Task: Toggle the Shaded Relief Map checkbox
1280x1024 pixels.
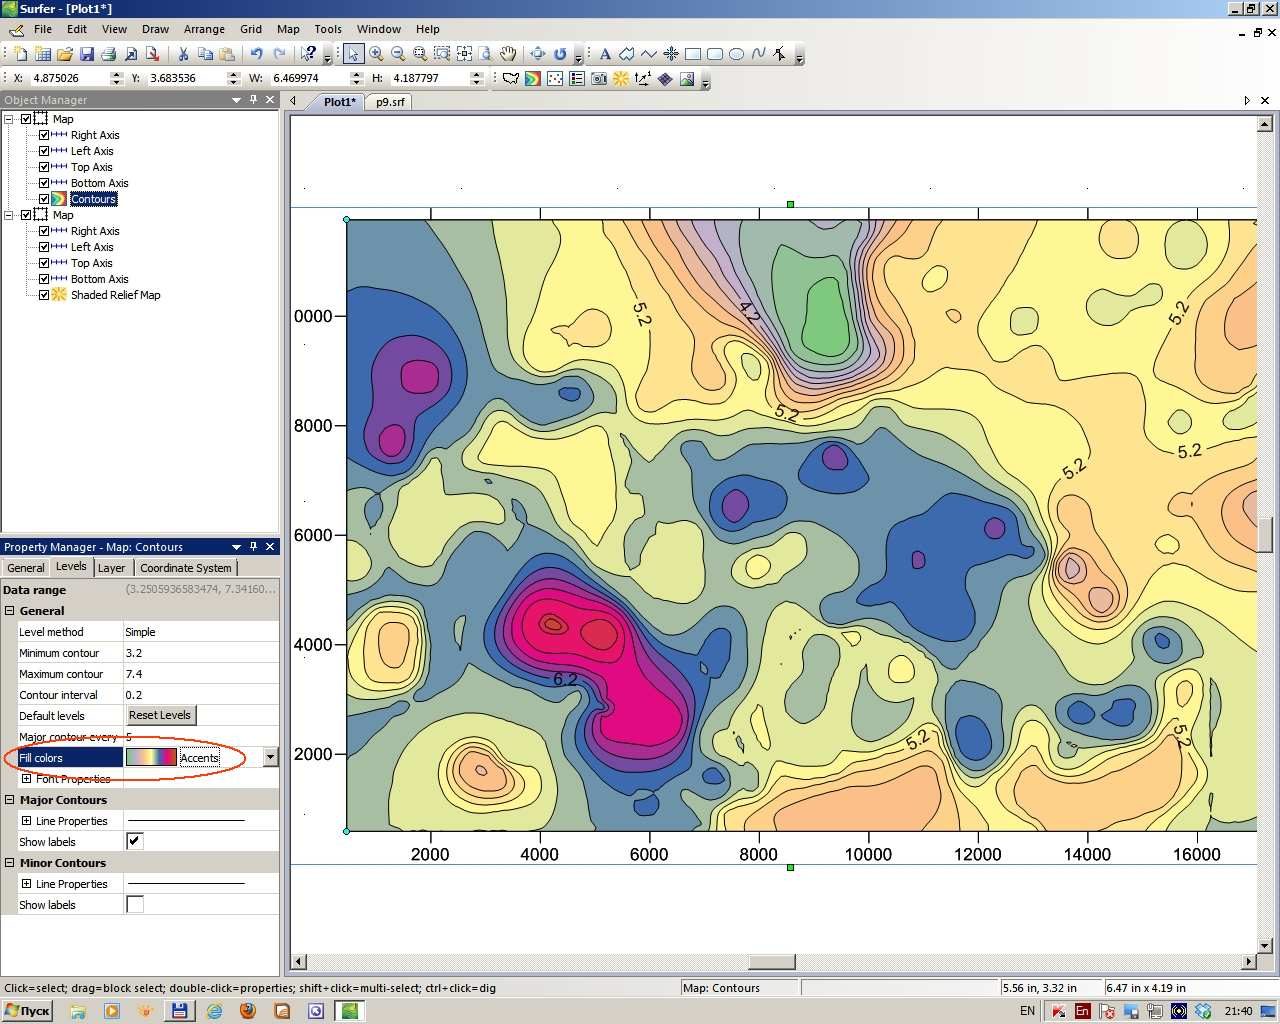Action: click(x=44, y=295)
